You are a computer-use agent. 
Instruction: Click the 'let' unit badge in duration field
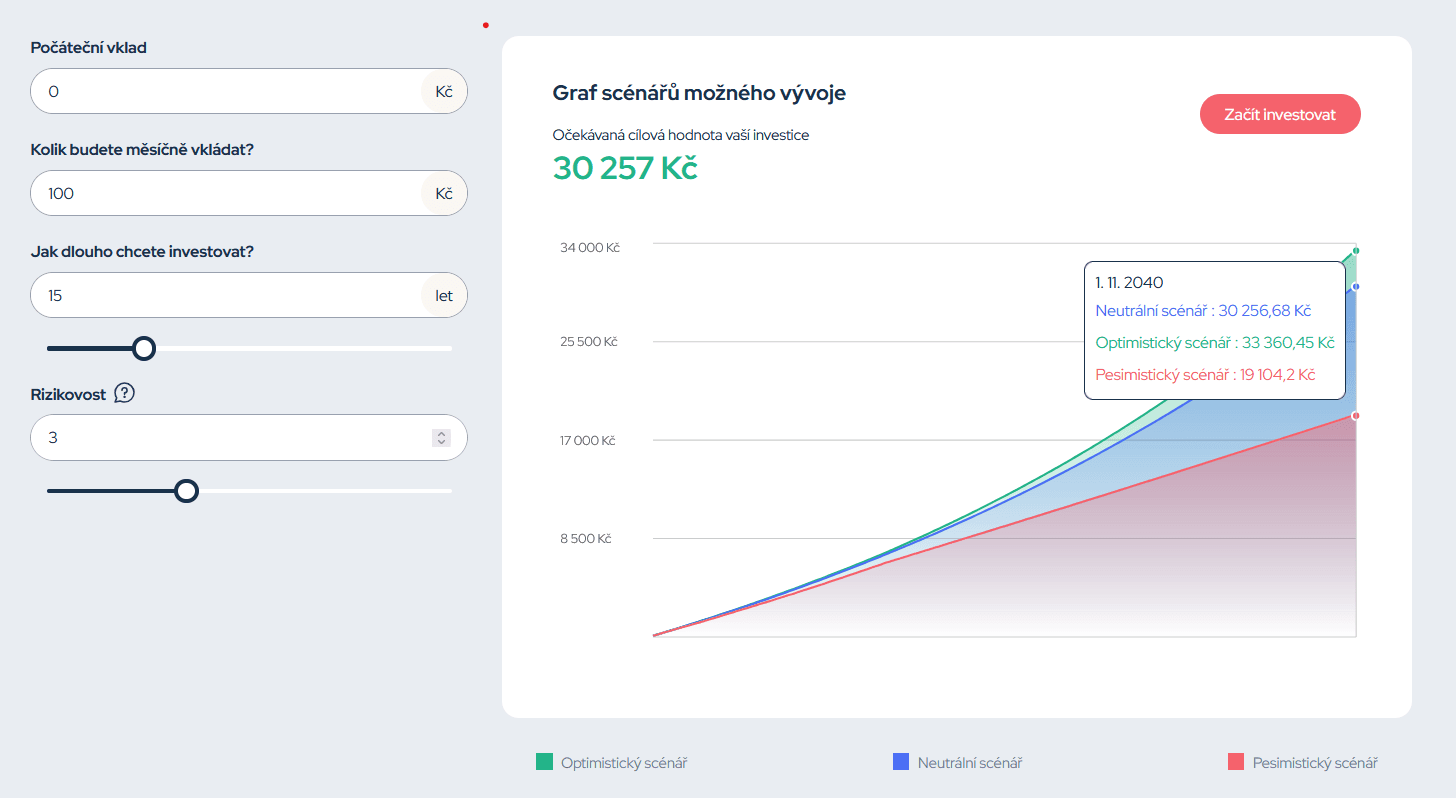[x=444, y=296]
